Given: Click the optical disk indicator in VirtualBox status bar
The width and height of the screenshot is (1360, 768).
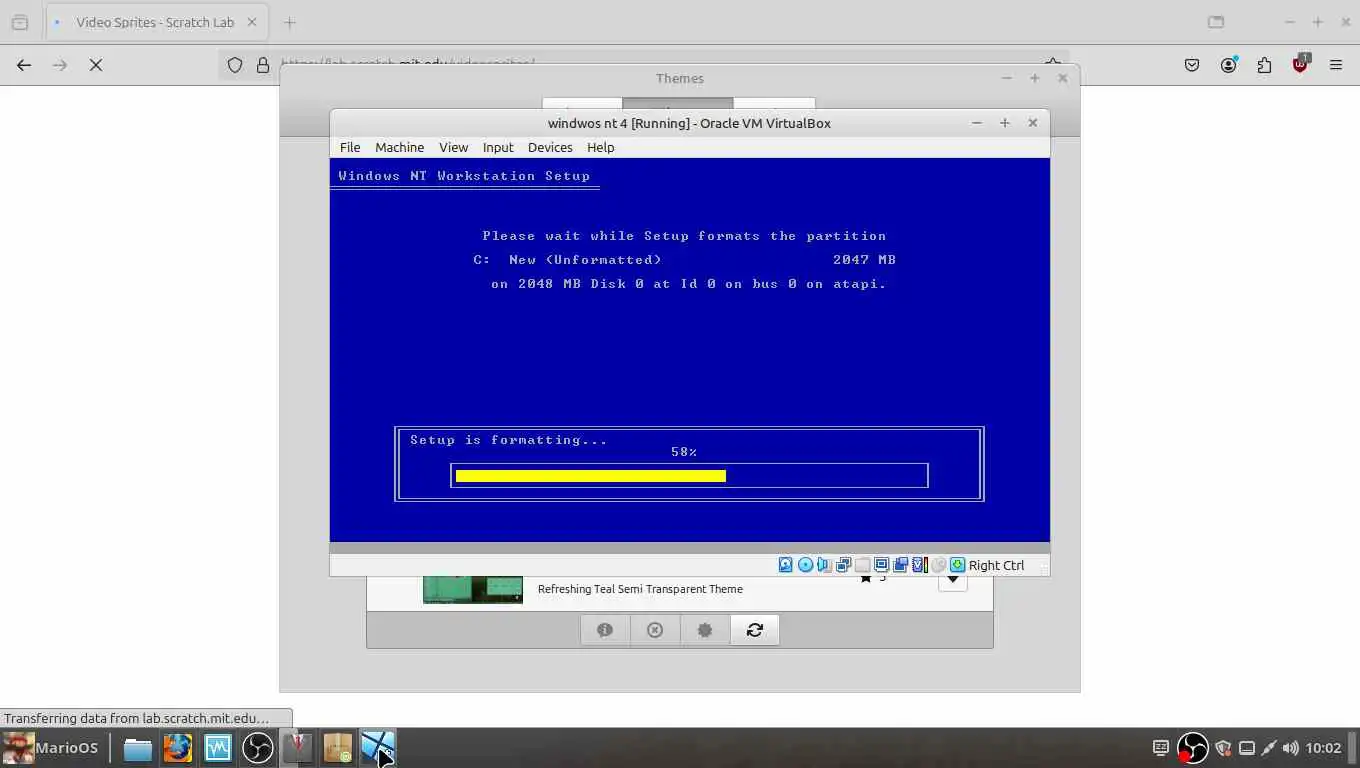Looking at the screenshot, I should point(805,565).
